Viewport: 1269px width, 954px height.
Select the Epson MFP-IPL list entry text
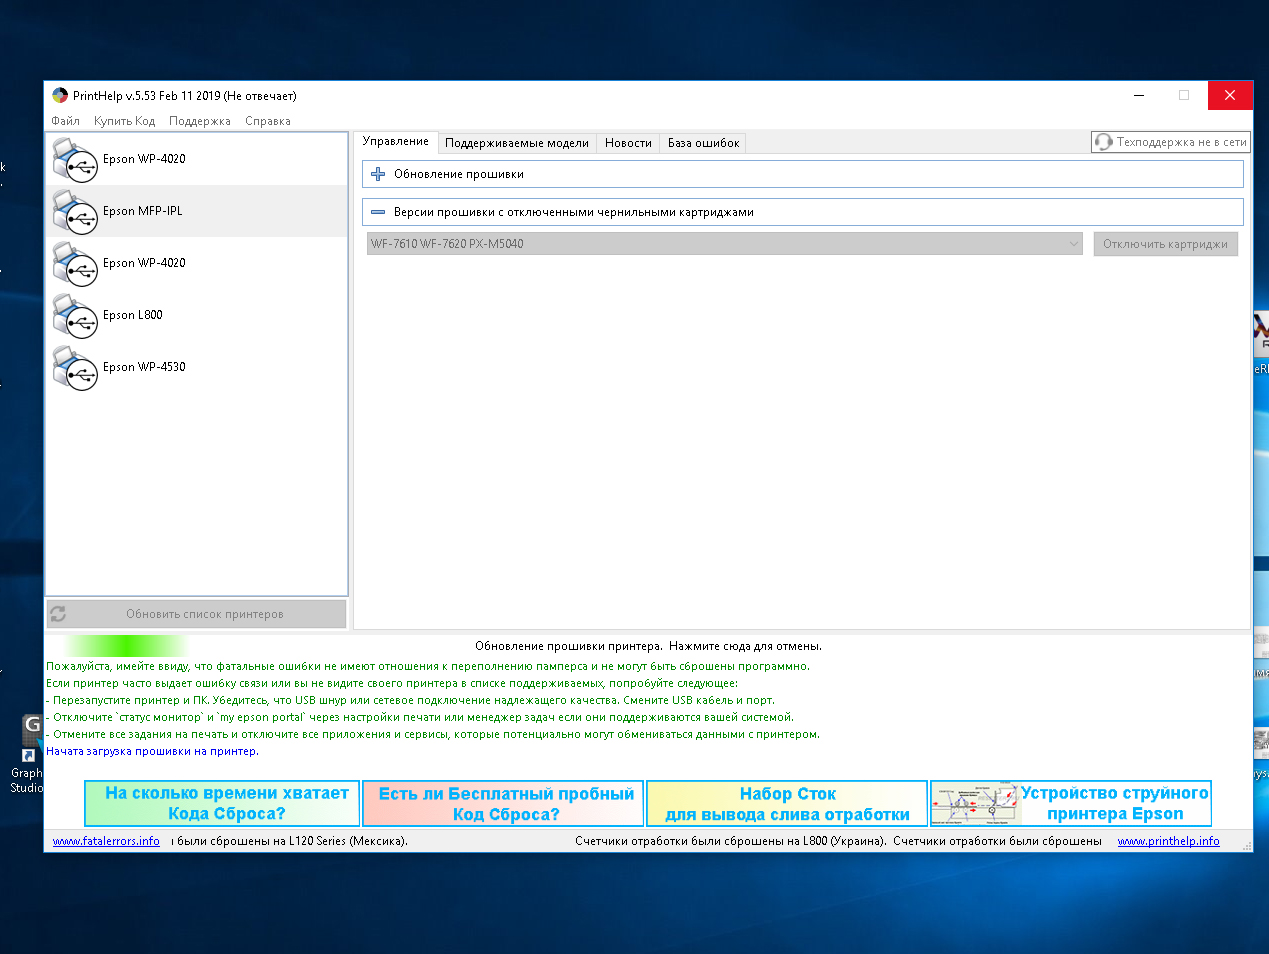click(x=143, y=211)
